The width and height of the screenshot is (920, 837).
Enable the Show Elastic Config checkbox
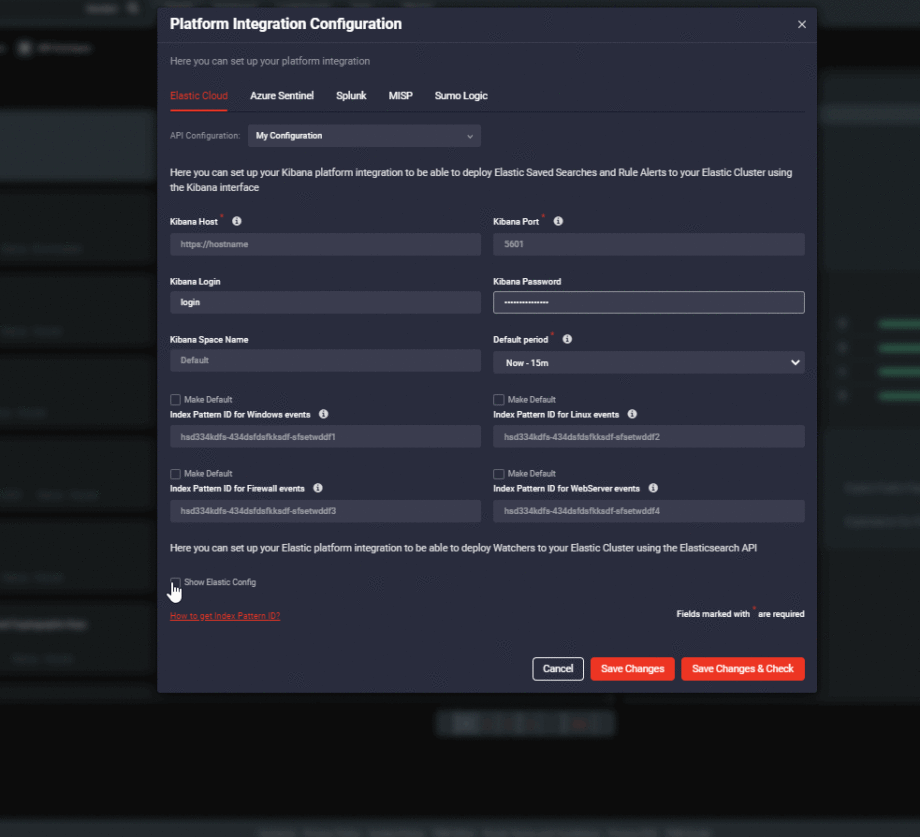[175, 582]
